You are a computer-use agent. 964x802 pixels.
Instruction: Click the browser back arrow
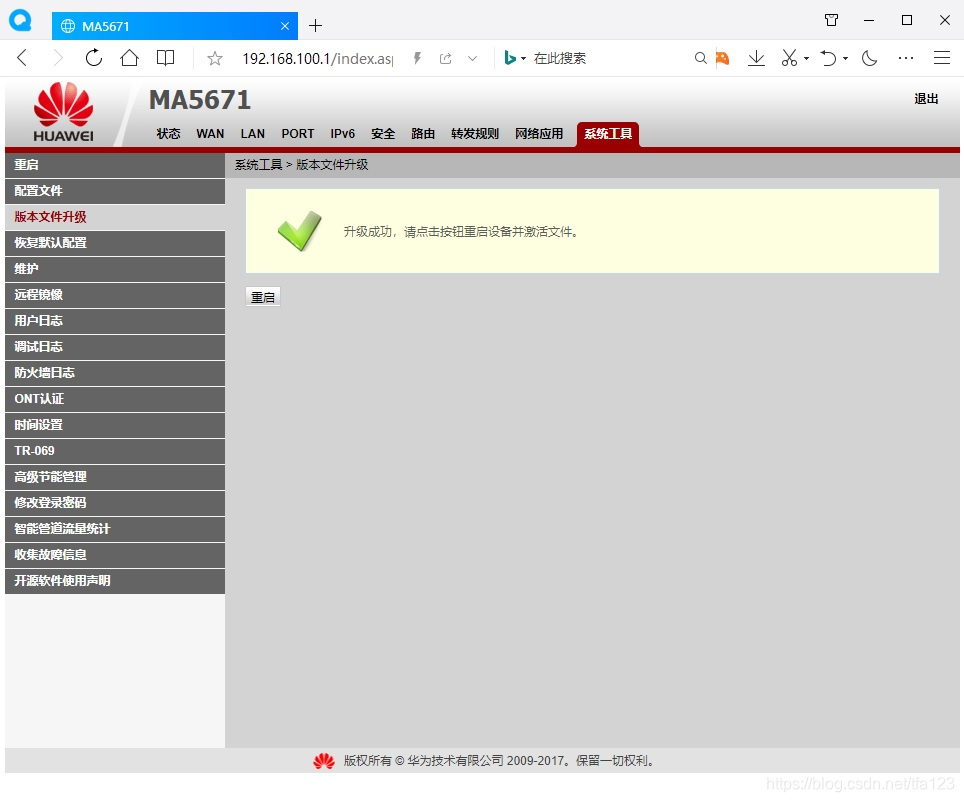pyautogui.click(x=22, y=58)
